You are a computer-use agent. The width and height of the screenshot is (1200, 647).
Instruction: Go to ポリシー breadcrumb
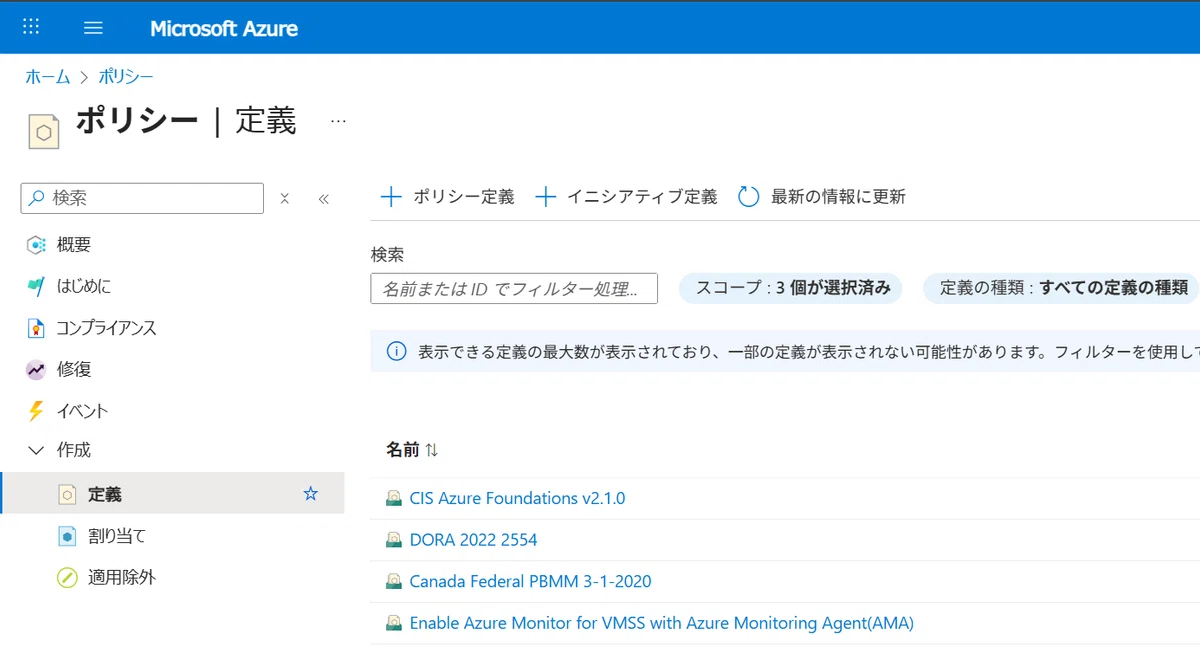coord(125,77)
